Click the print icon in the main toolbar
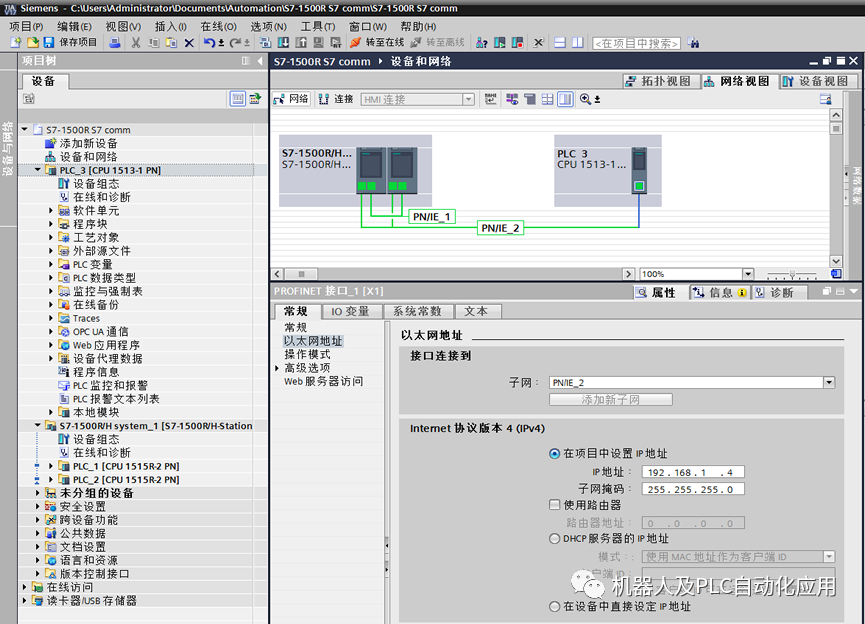Screen dimensions: 865x624 (x=116, y=42)
